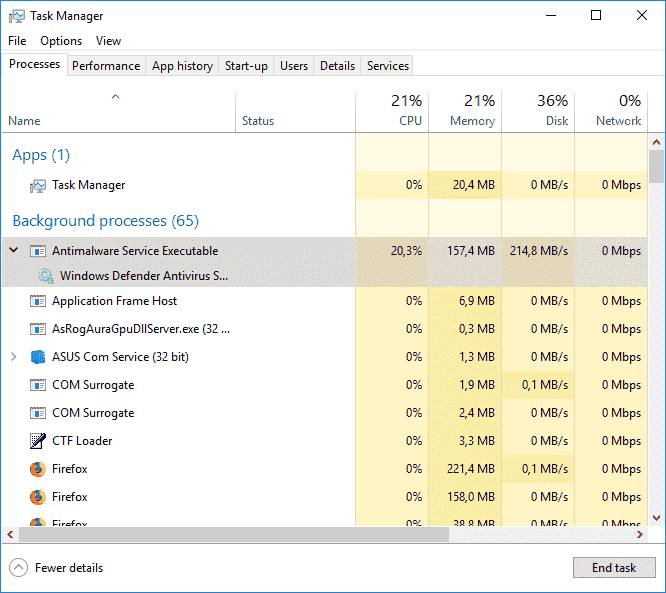Sort processes by Name column header
Screen dimensions: 666x593
119,112
